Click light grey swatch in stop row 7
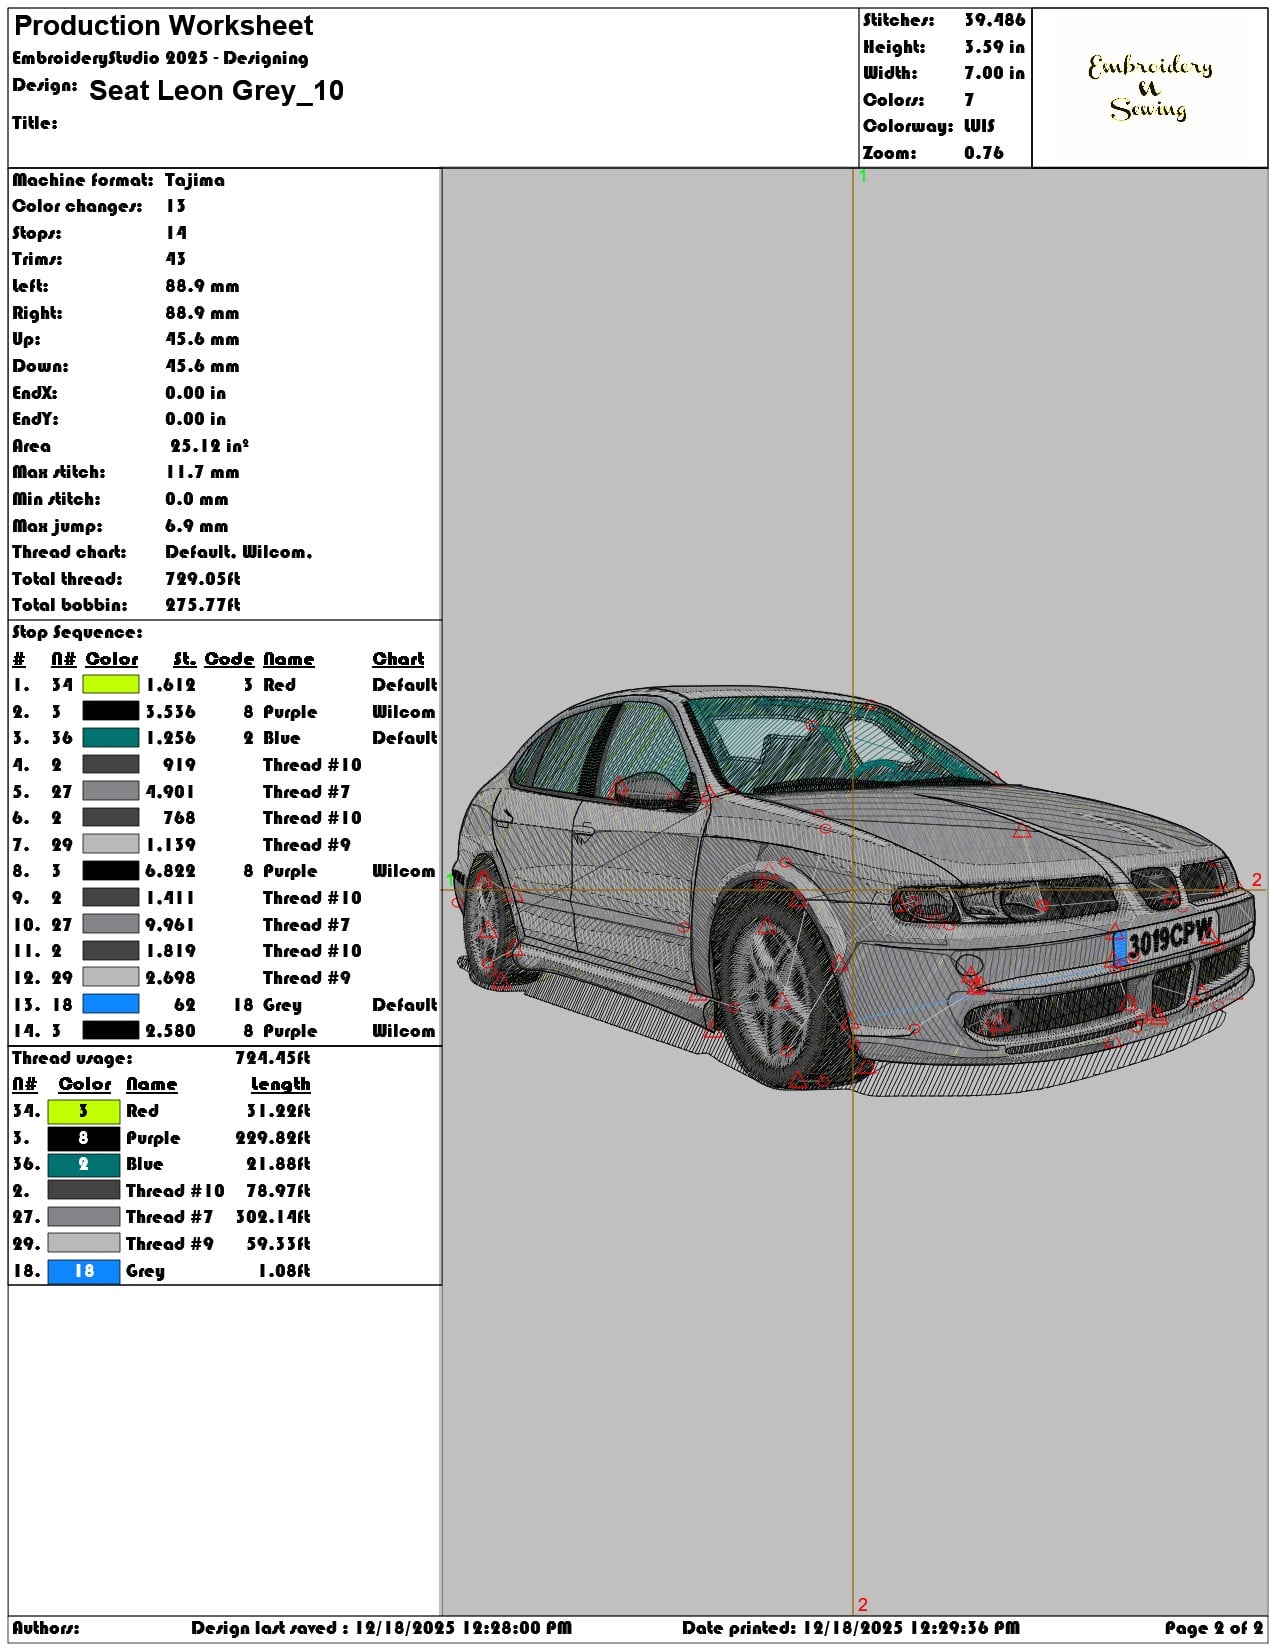Viewport: 1275px width, 1650px height. click(x=110, y=844)
